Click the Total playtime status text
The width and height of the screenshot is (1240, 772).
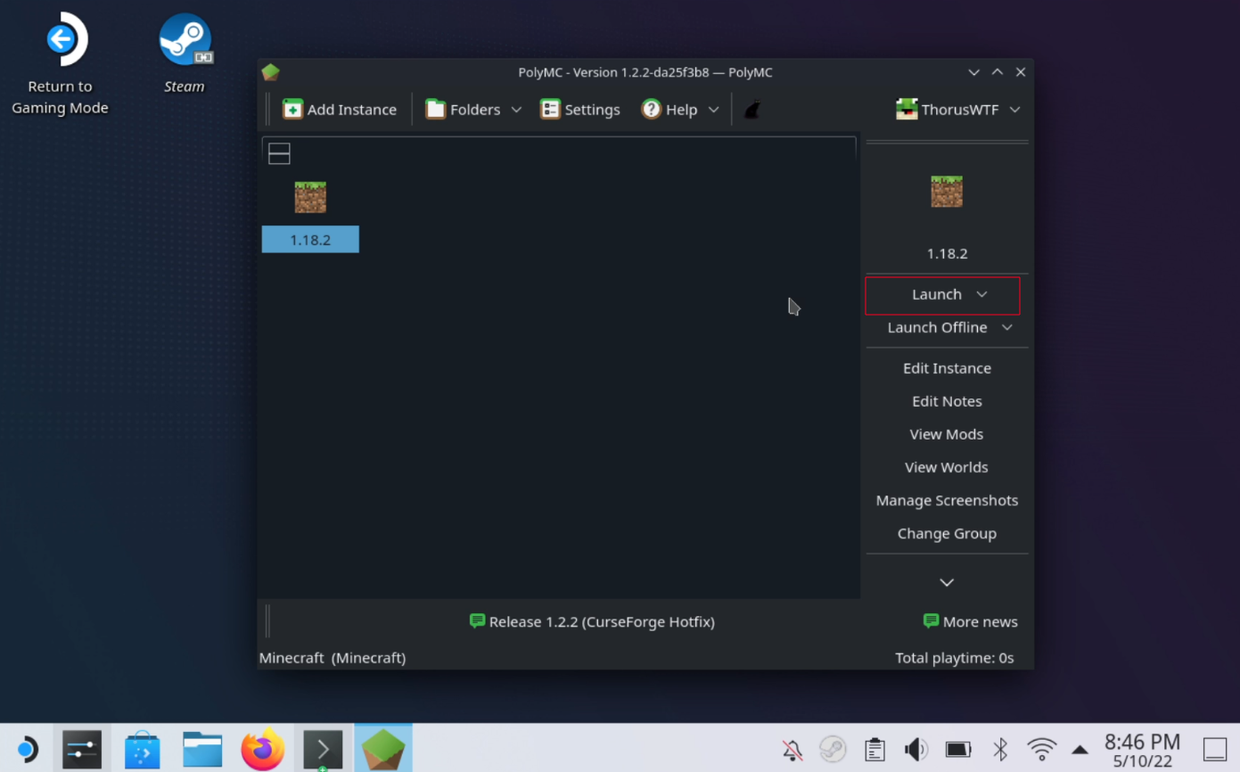[954, 657]
